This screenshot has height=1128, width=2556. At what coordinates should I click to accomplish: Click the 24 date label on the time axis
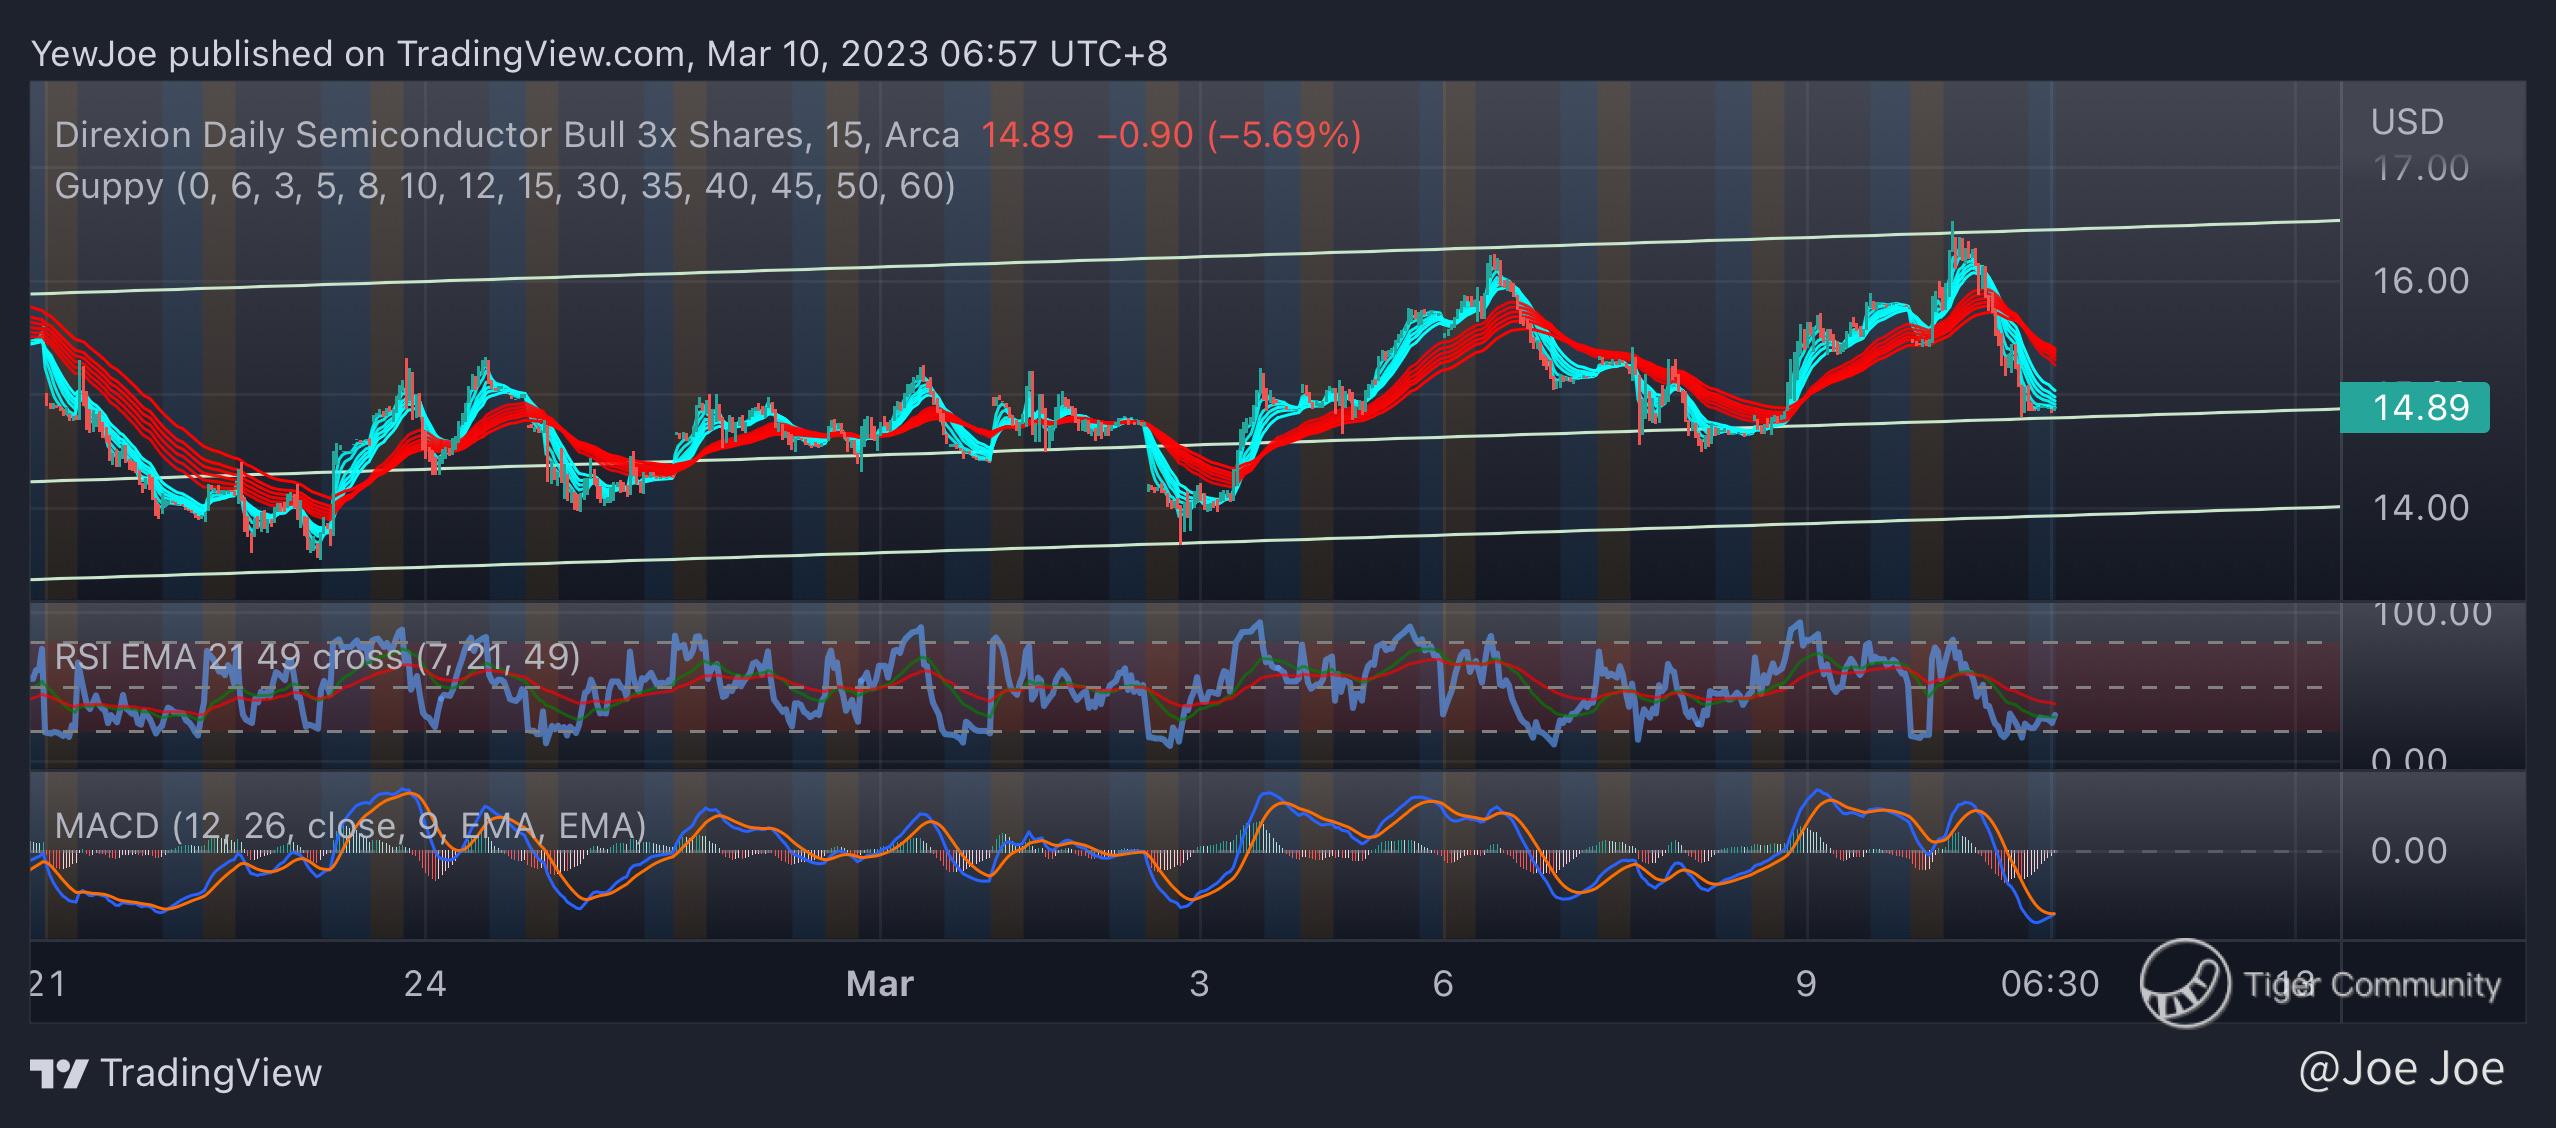tap(424, 984)
